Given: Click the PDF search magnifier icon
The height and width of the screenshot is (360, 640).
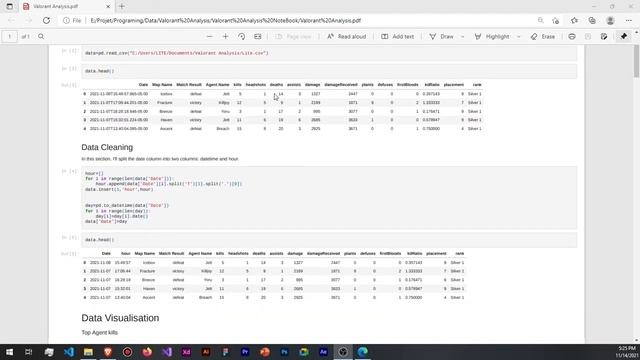Looking at the screenshot, I should coord(41,36).
